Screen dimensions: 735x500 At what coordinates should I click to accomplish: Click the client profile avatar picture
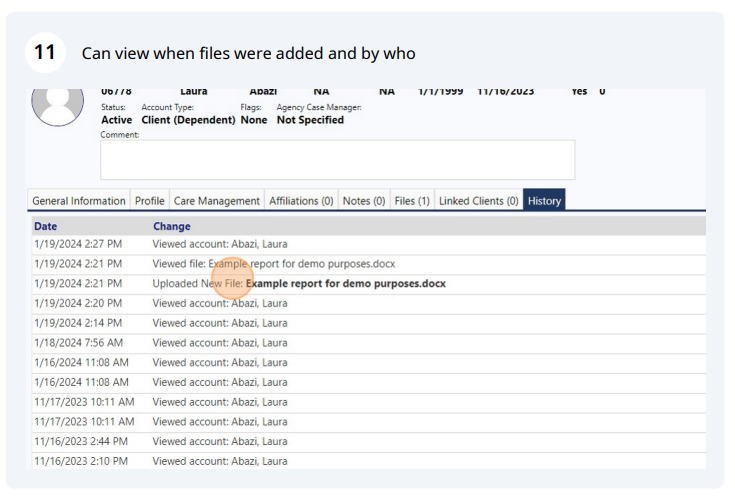[58, 105]
